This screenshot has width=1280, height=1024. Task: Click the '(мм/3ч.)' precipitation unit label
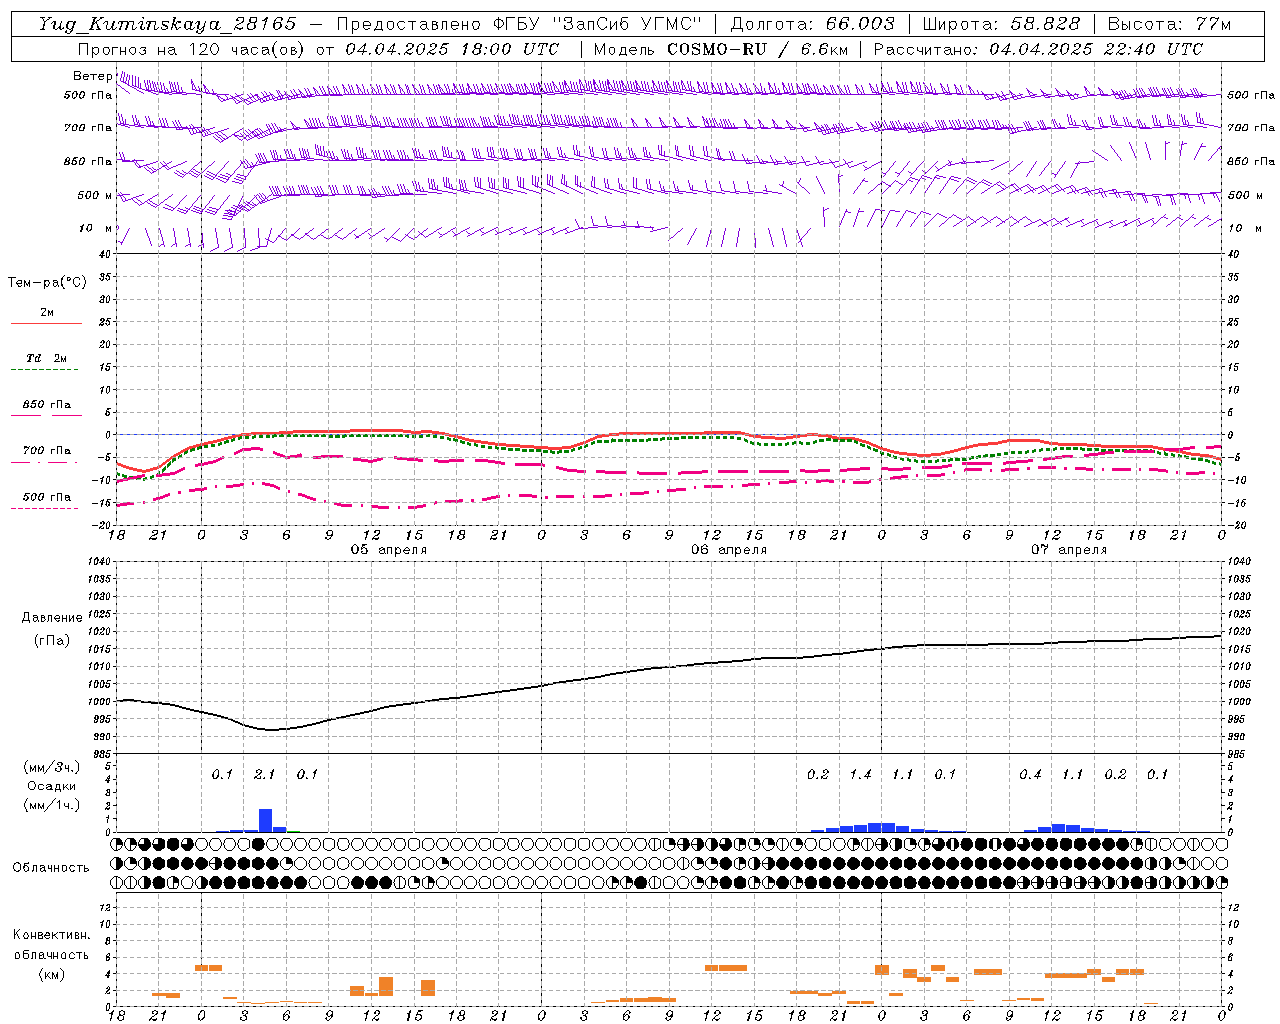pyautogui.click(x=51, y=767)
